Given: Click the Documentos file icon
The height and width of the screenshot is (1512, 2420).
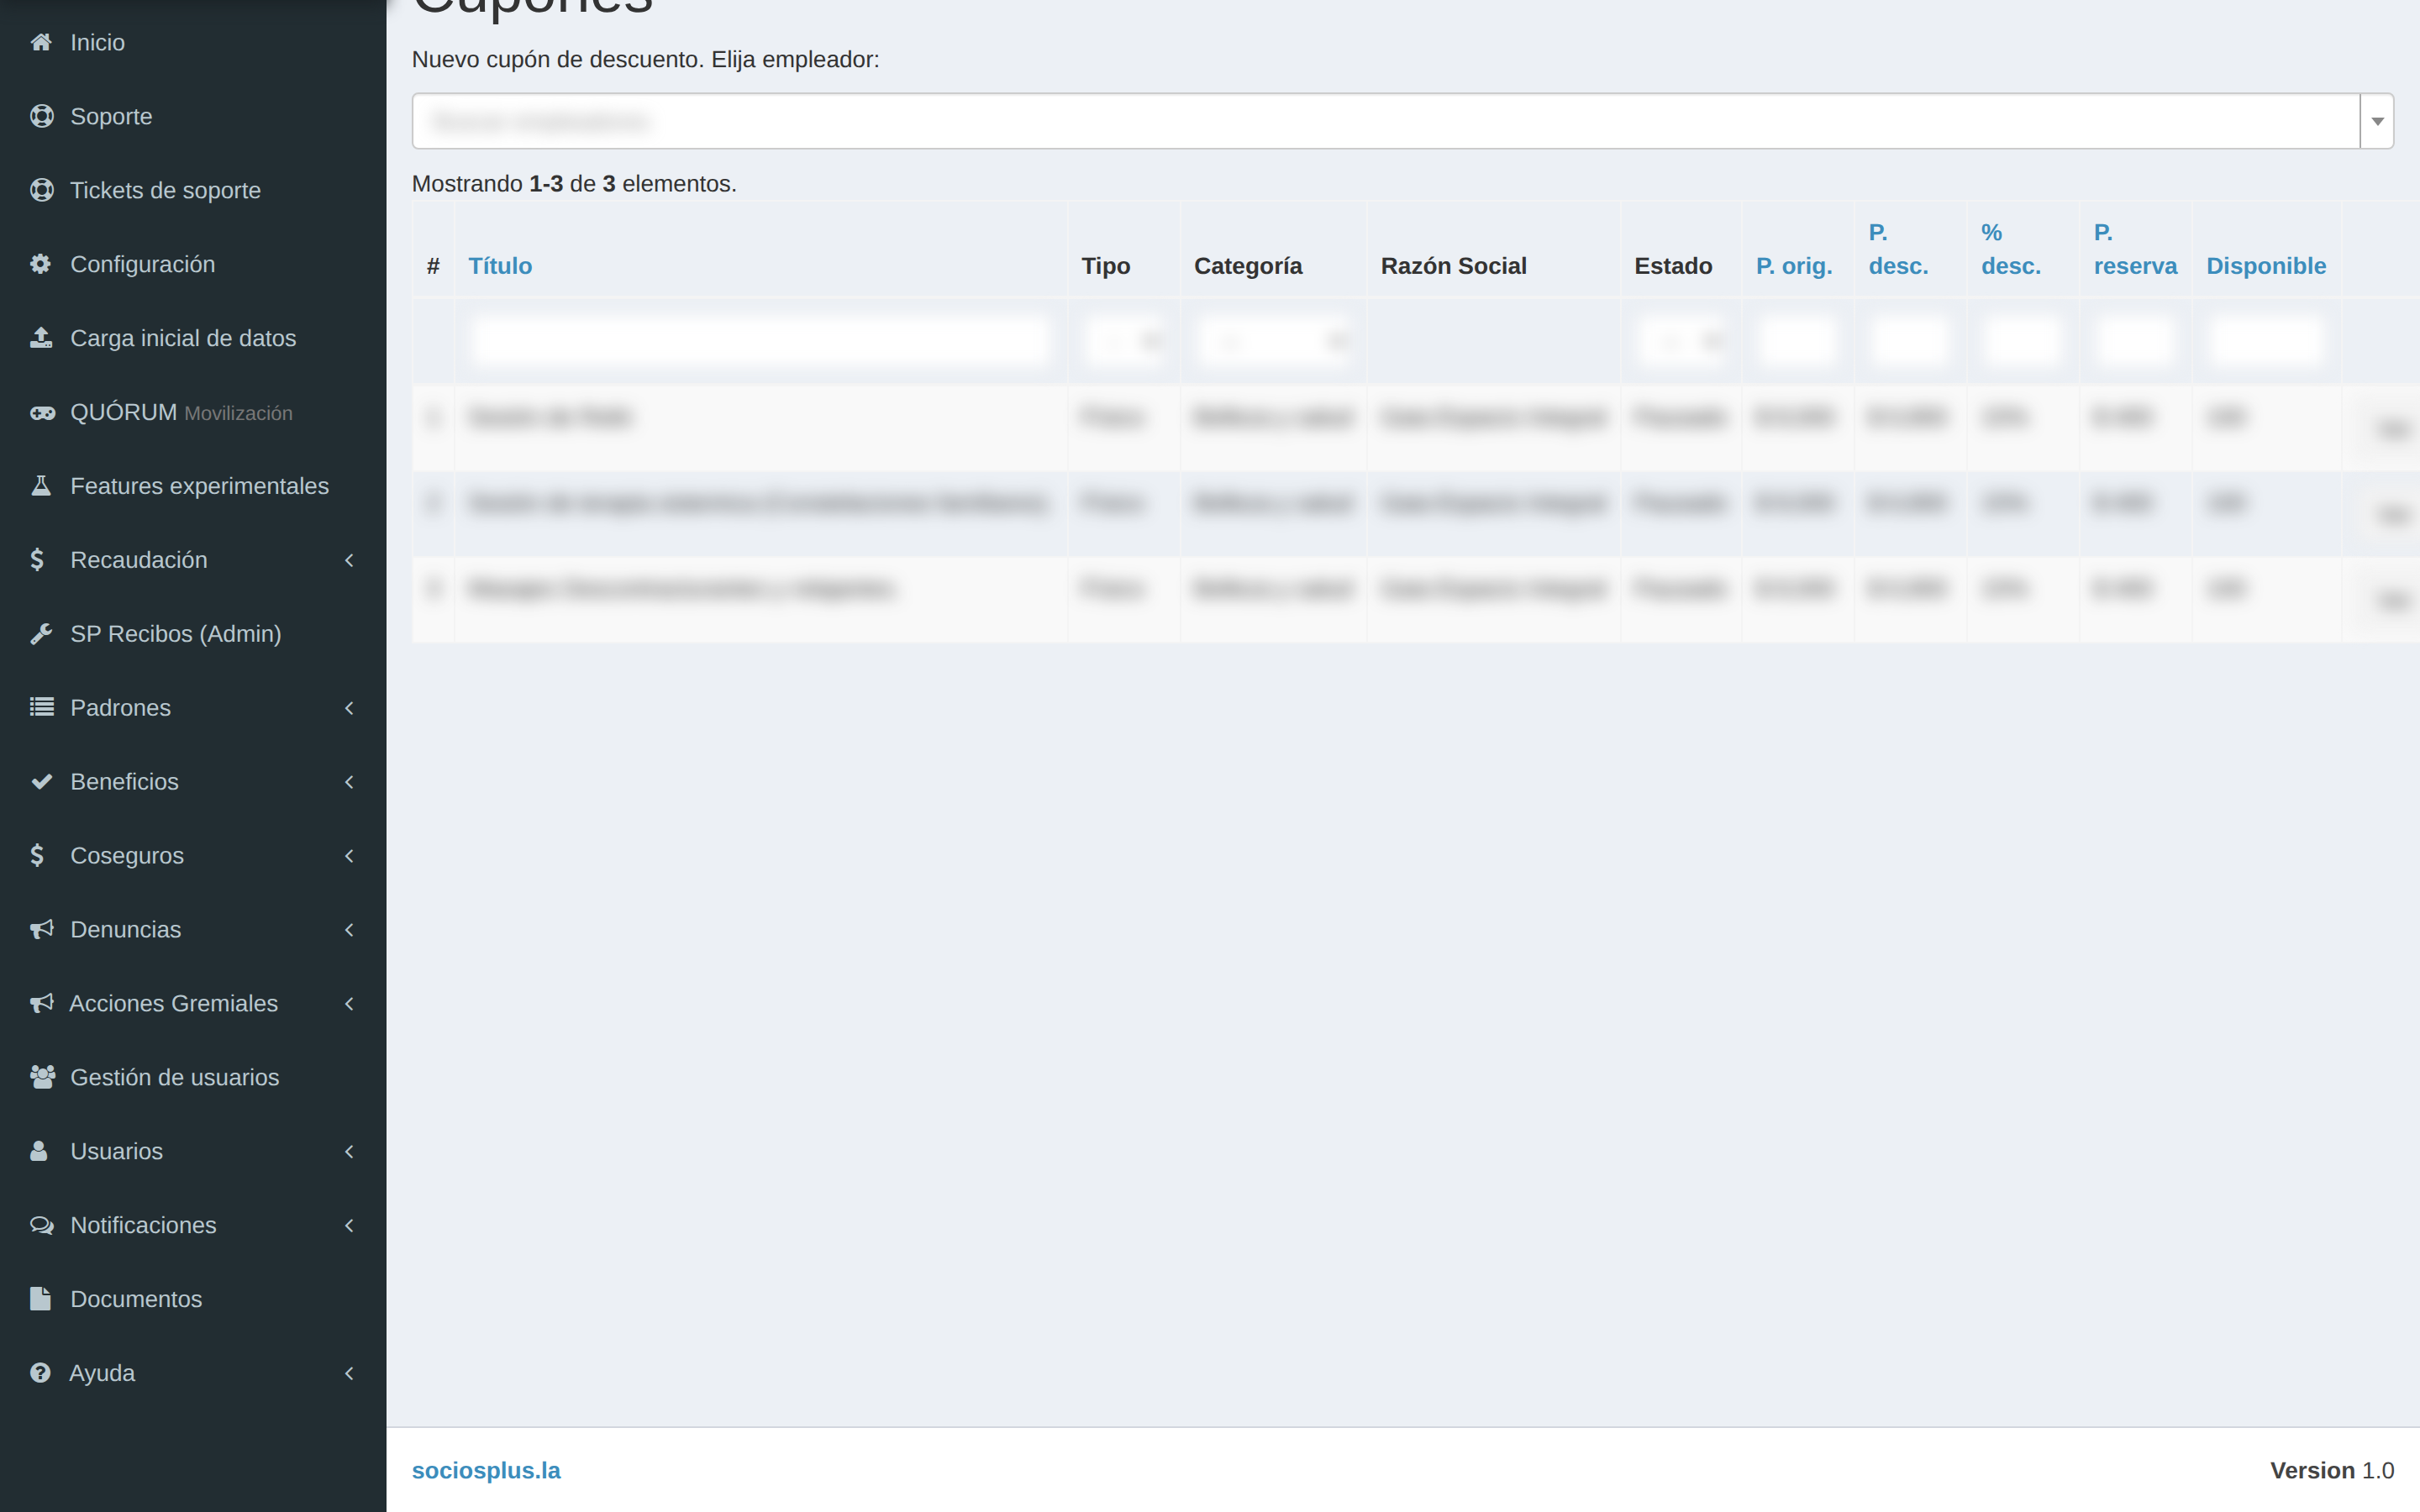Looking at the screenshot, I should [x=41, y=1299].
